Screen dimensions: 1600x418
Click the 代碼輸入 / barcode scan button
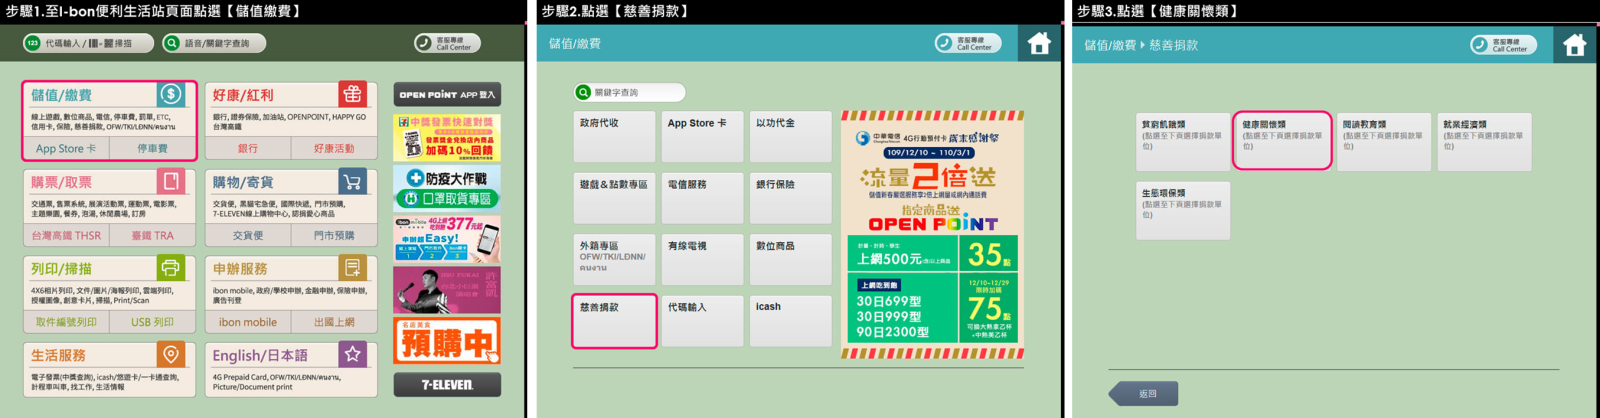pyautogui.click(x=89, y=43)
